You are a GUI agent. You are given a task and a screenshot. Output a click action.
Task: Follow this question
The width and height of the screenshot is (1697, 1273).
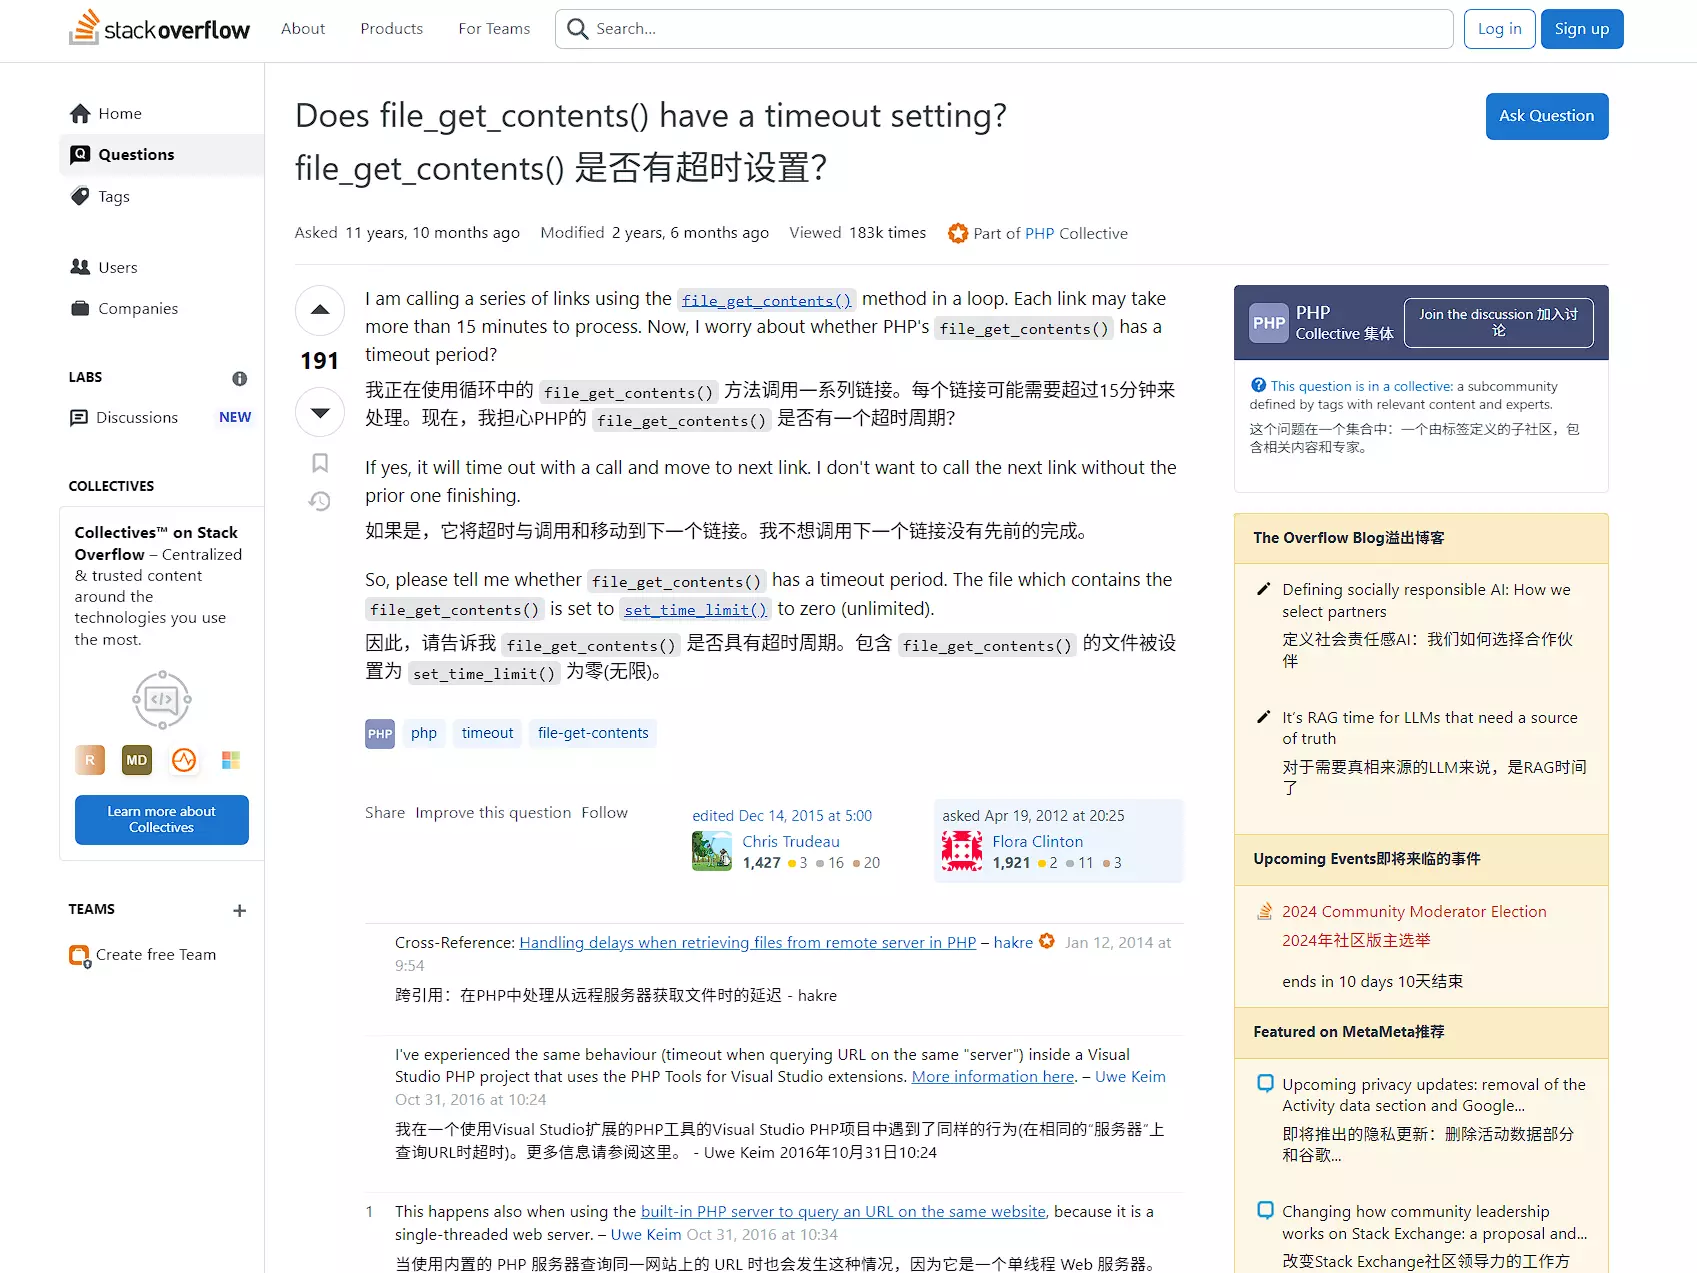point(604,813)
